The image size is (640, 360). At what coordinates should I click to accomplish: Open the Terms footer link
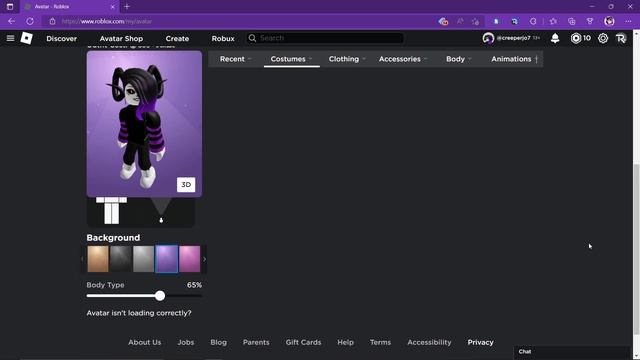tap(380, 342)
